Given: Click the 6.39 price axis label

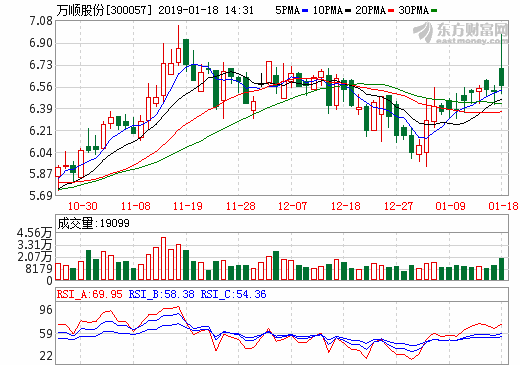Looking at the screenshot, I should pos(41,109).
